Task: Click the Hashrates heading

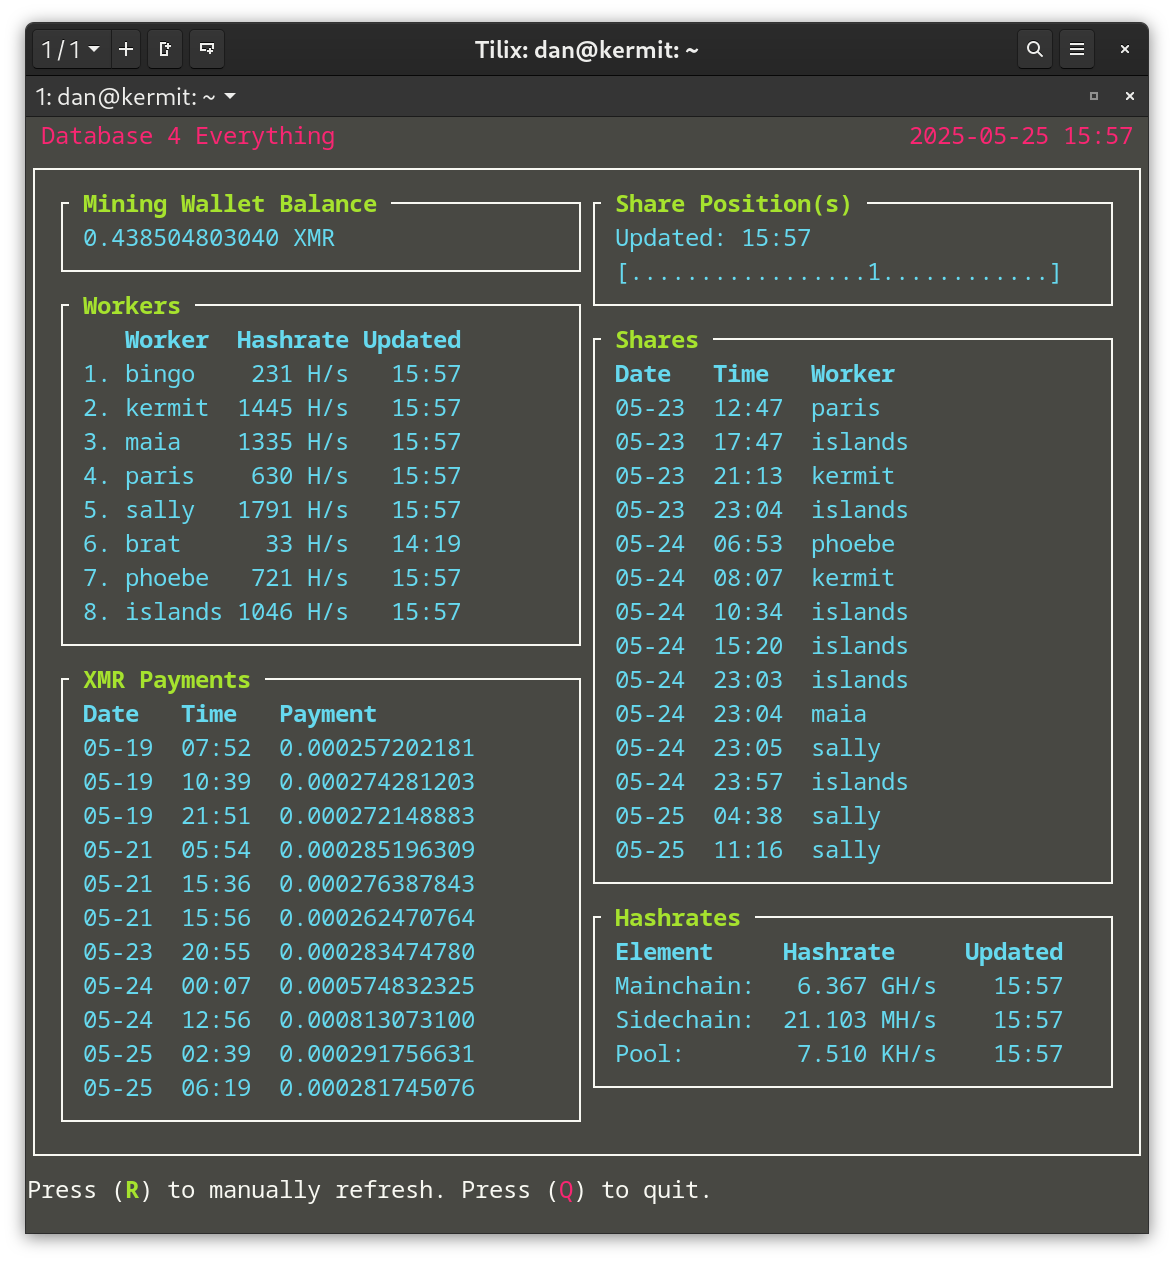Action: point(677,918)
